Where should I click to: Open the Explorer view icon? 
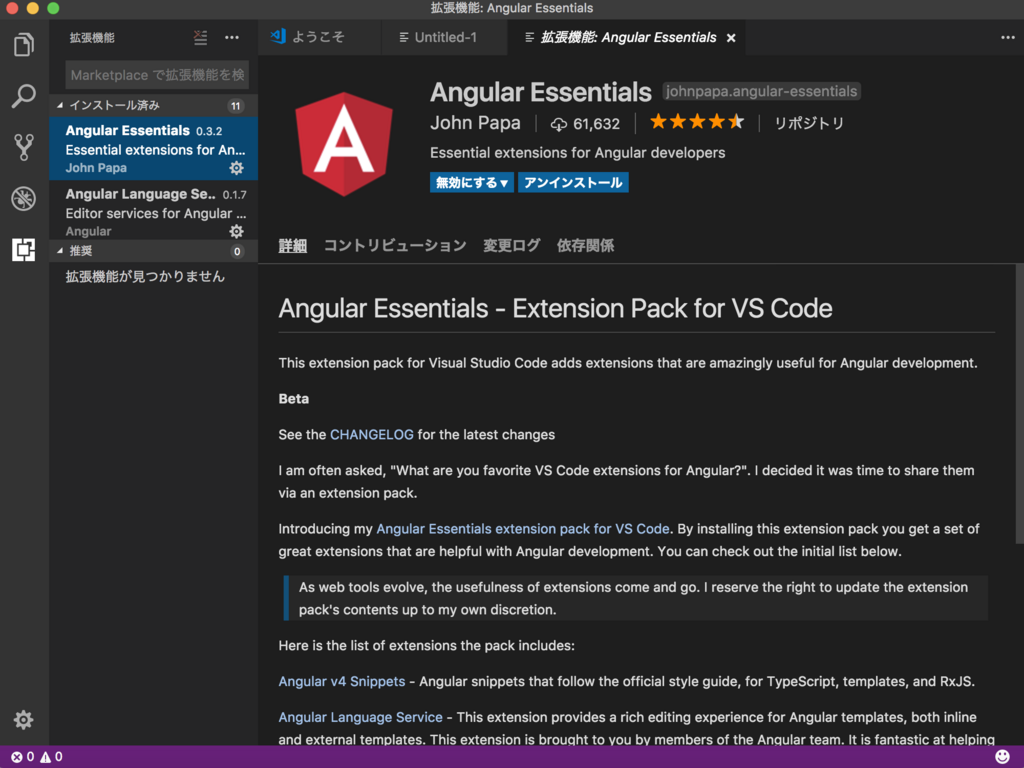[x=23, y=43]
